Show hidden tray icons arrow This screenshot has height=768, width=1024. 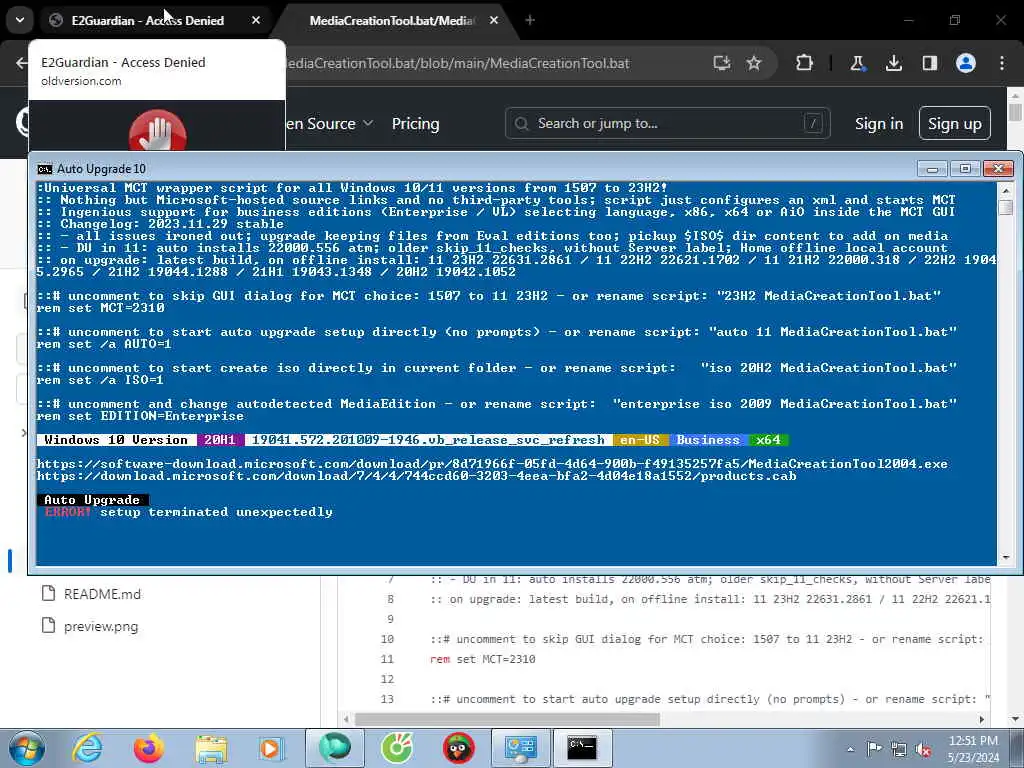click(x=851, y=749)
